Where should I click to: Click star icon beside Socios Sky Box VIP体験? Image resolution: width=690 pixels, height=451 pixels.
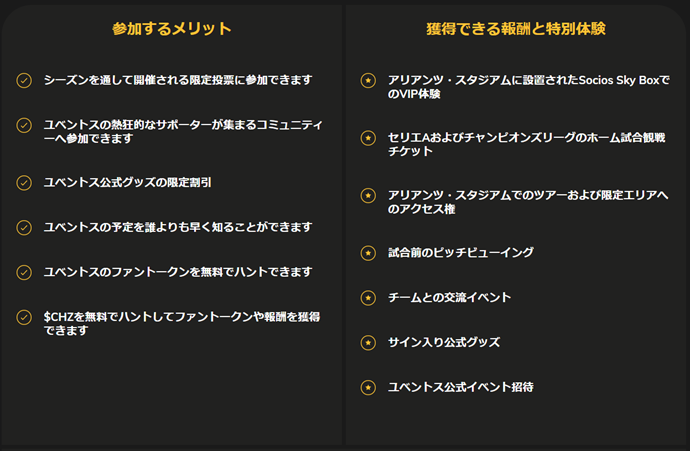[368, 81]
